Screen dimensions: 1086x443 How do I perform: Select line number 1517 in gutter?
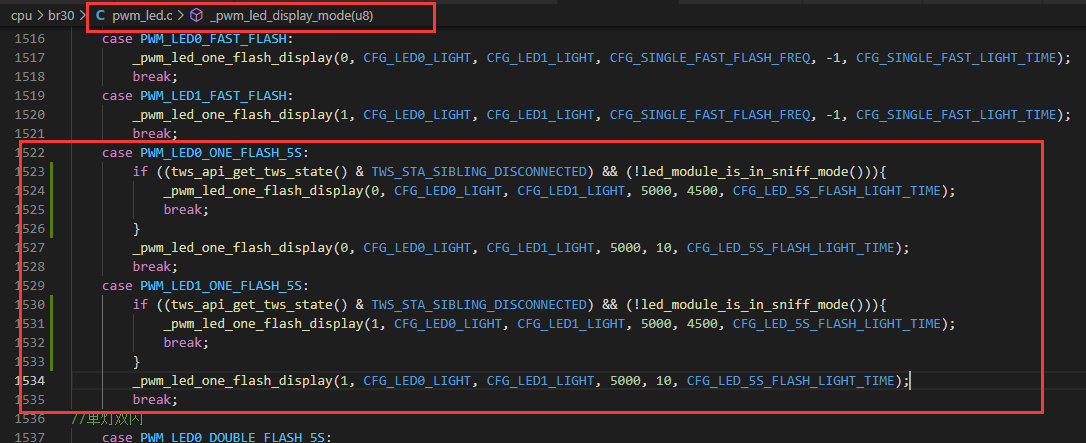click(x=29, y=57)
